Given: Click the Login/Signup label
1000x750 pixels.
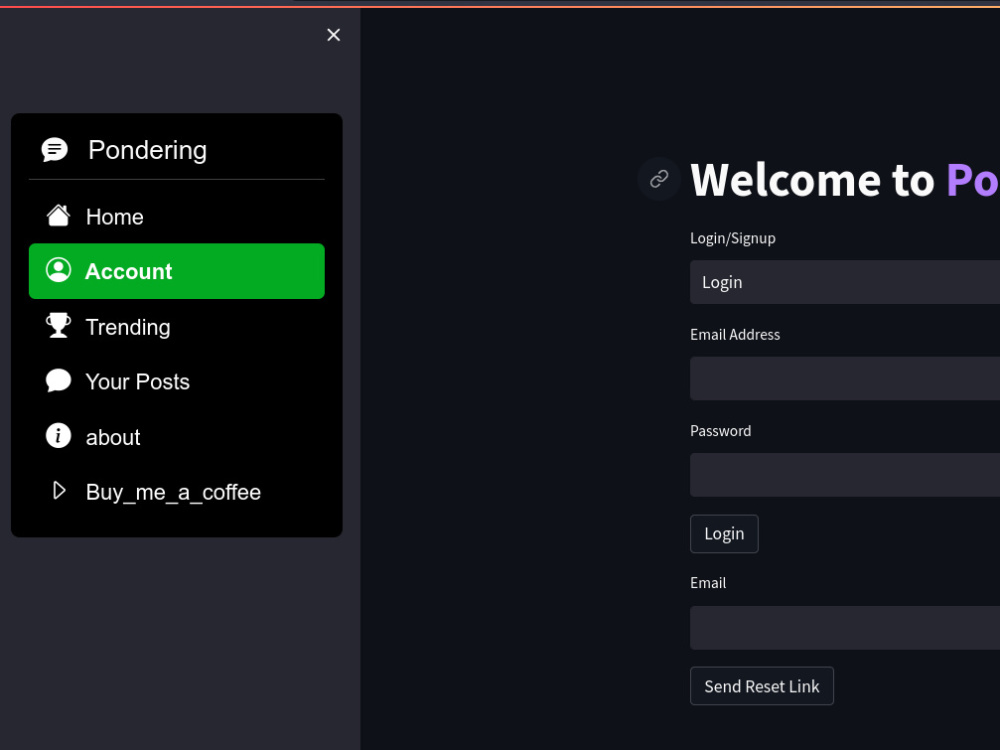Looking at the screenshot, I should coord(733,239).
